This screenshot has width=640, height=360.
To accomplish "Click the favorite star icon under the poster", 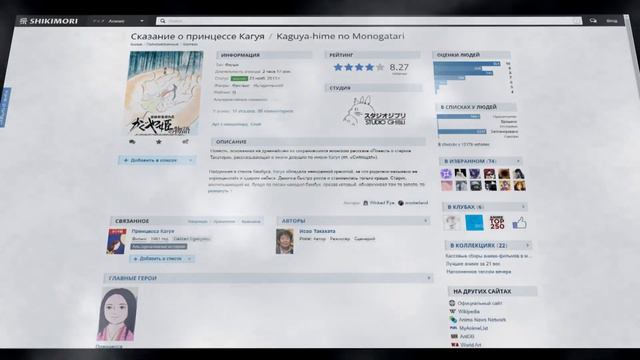I will point(159,142).
